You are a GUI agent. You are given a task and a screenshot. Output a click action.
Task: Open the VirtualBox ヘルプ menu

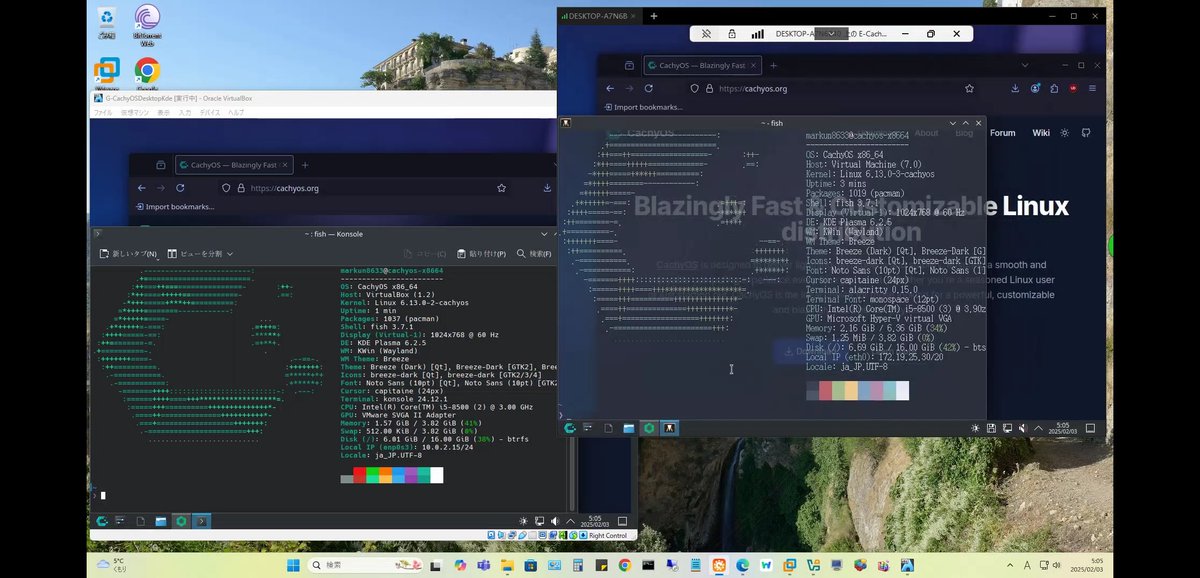point(236,112)
